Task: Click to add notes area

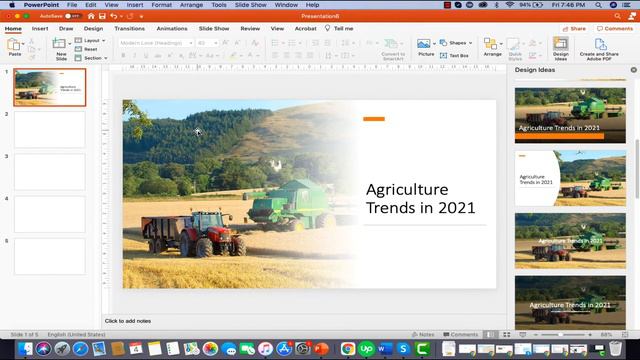Action: pyautogui.click(x=128, y=321)
